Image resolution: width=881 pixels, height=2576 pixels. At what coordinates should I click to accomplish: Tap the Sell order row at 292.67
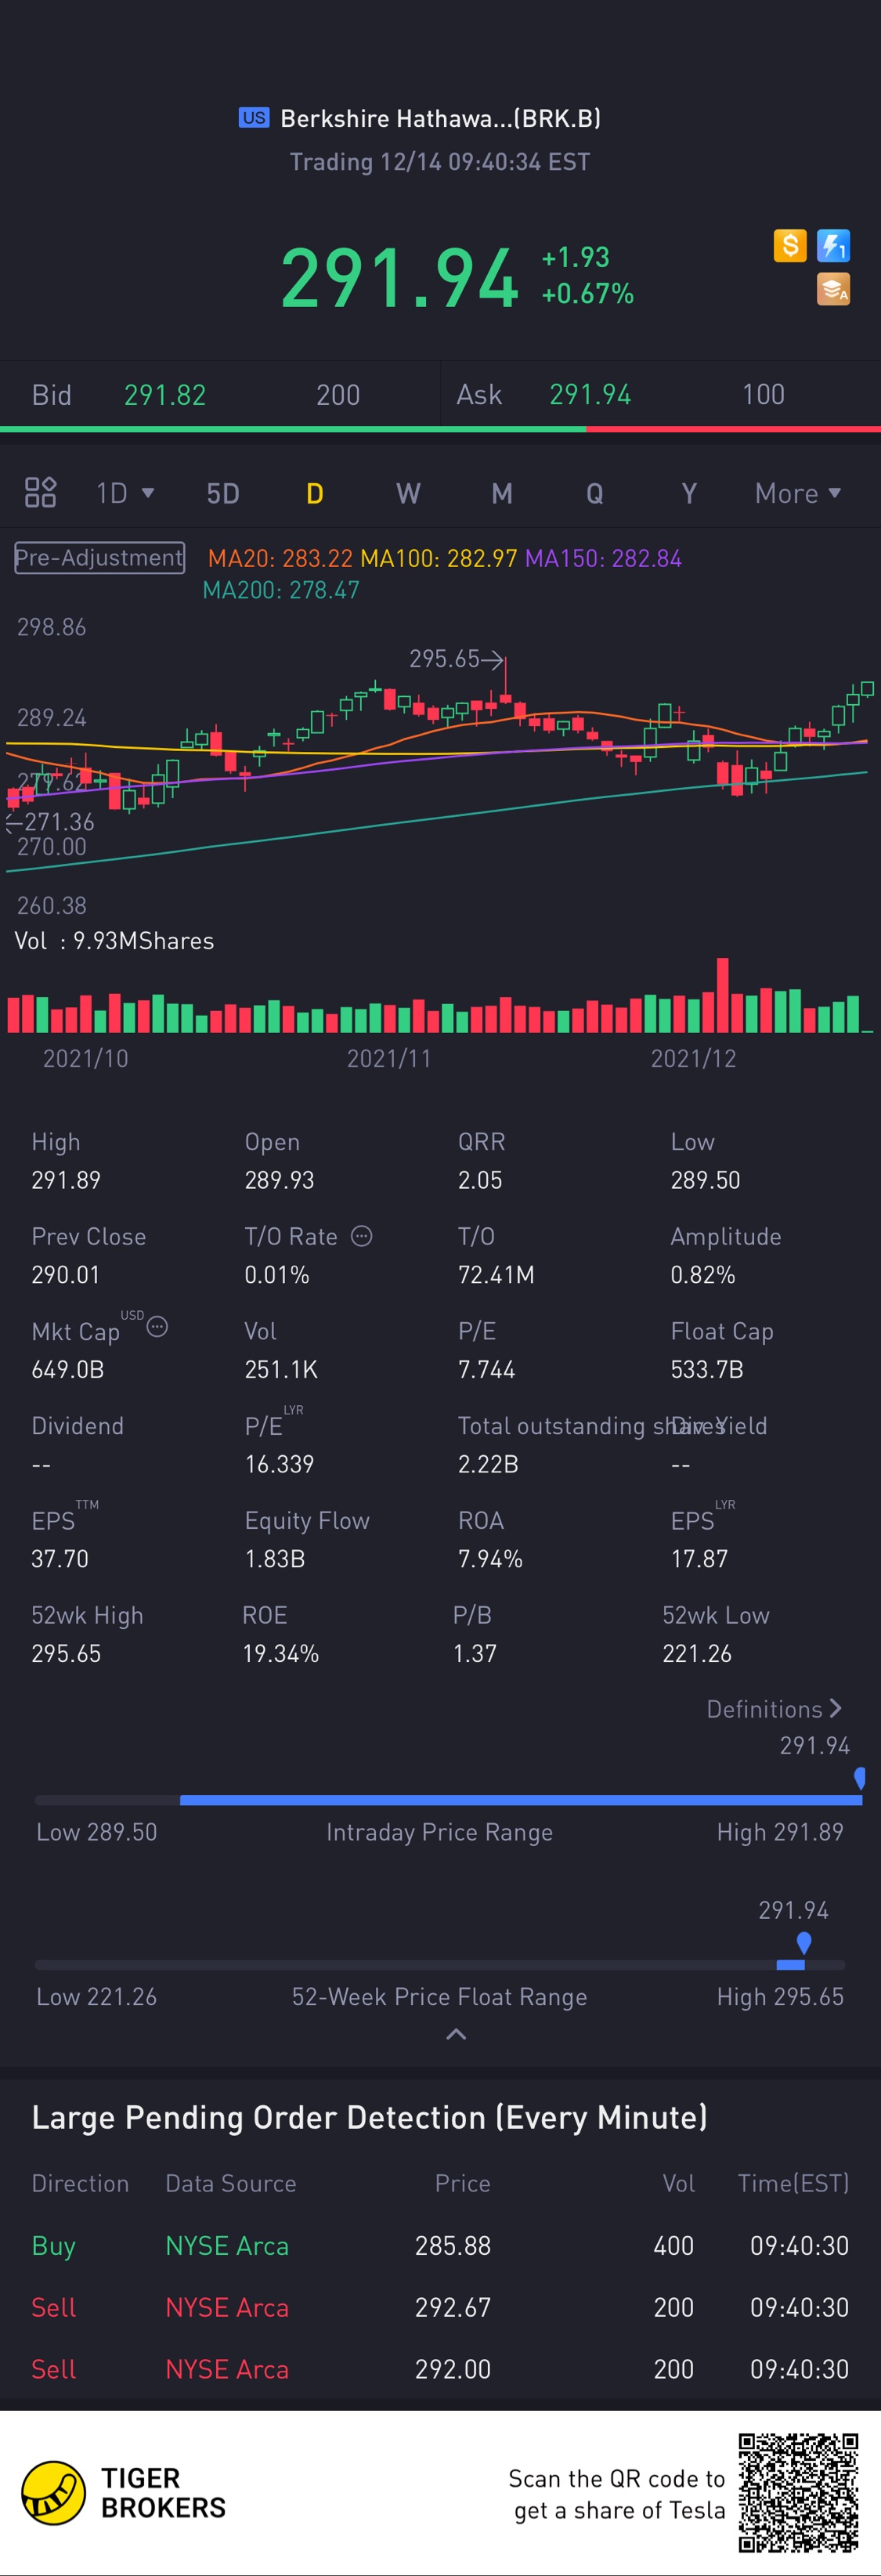pos(440,2308)
